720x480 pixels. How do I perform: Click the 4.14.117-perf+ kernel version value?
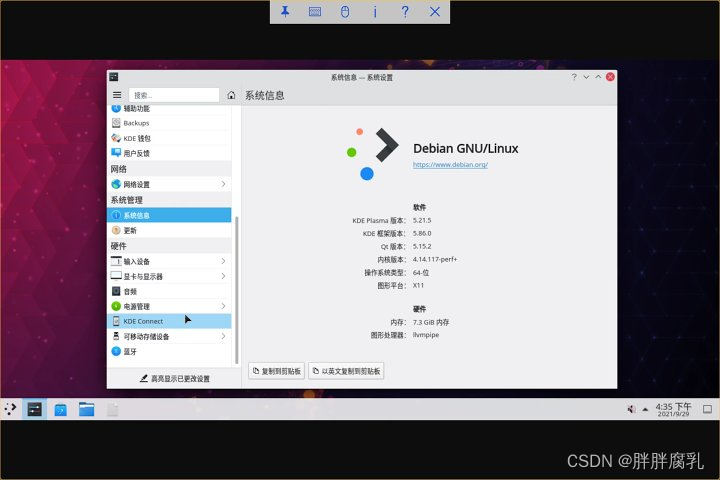point(435,259)
